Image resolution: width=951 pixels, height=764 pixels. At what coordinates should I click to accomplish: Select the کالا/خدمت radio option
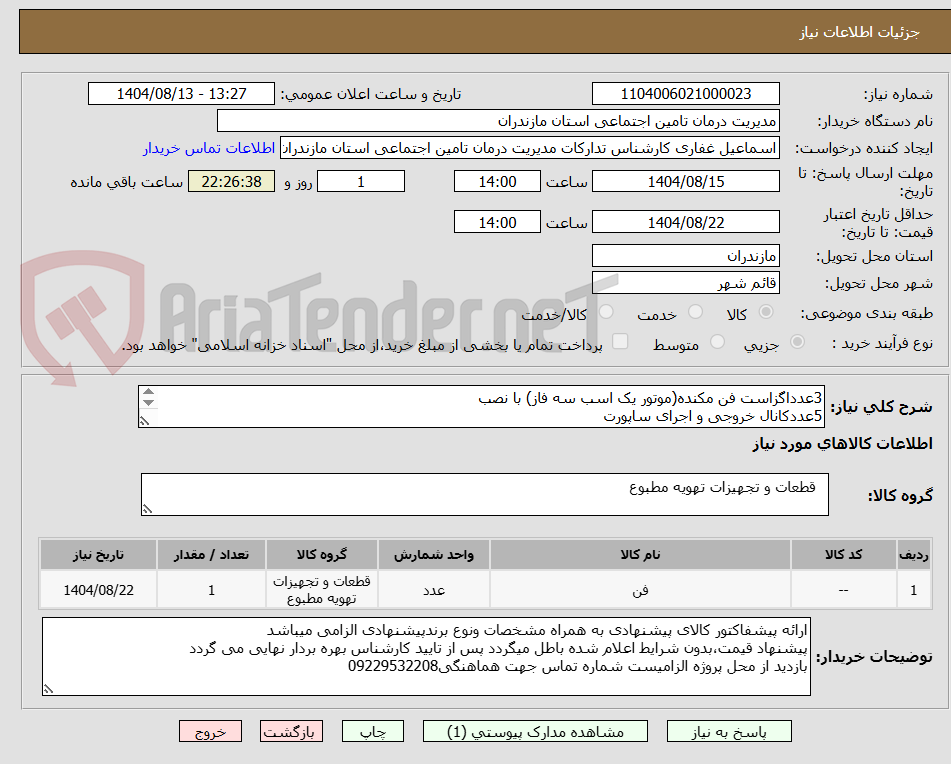click(606, 313)
